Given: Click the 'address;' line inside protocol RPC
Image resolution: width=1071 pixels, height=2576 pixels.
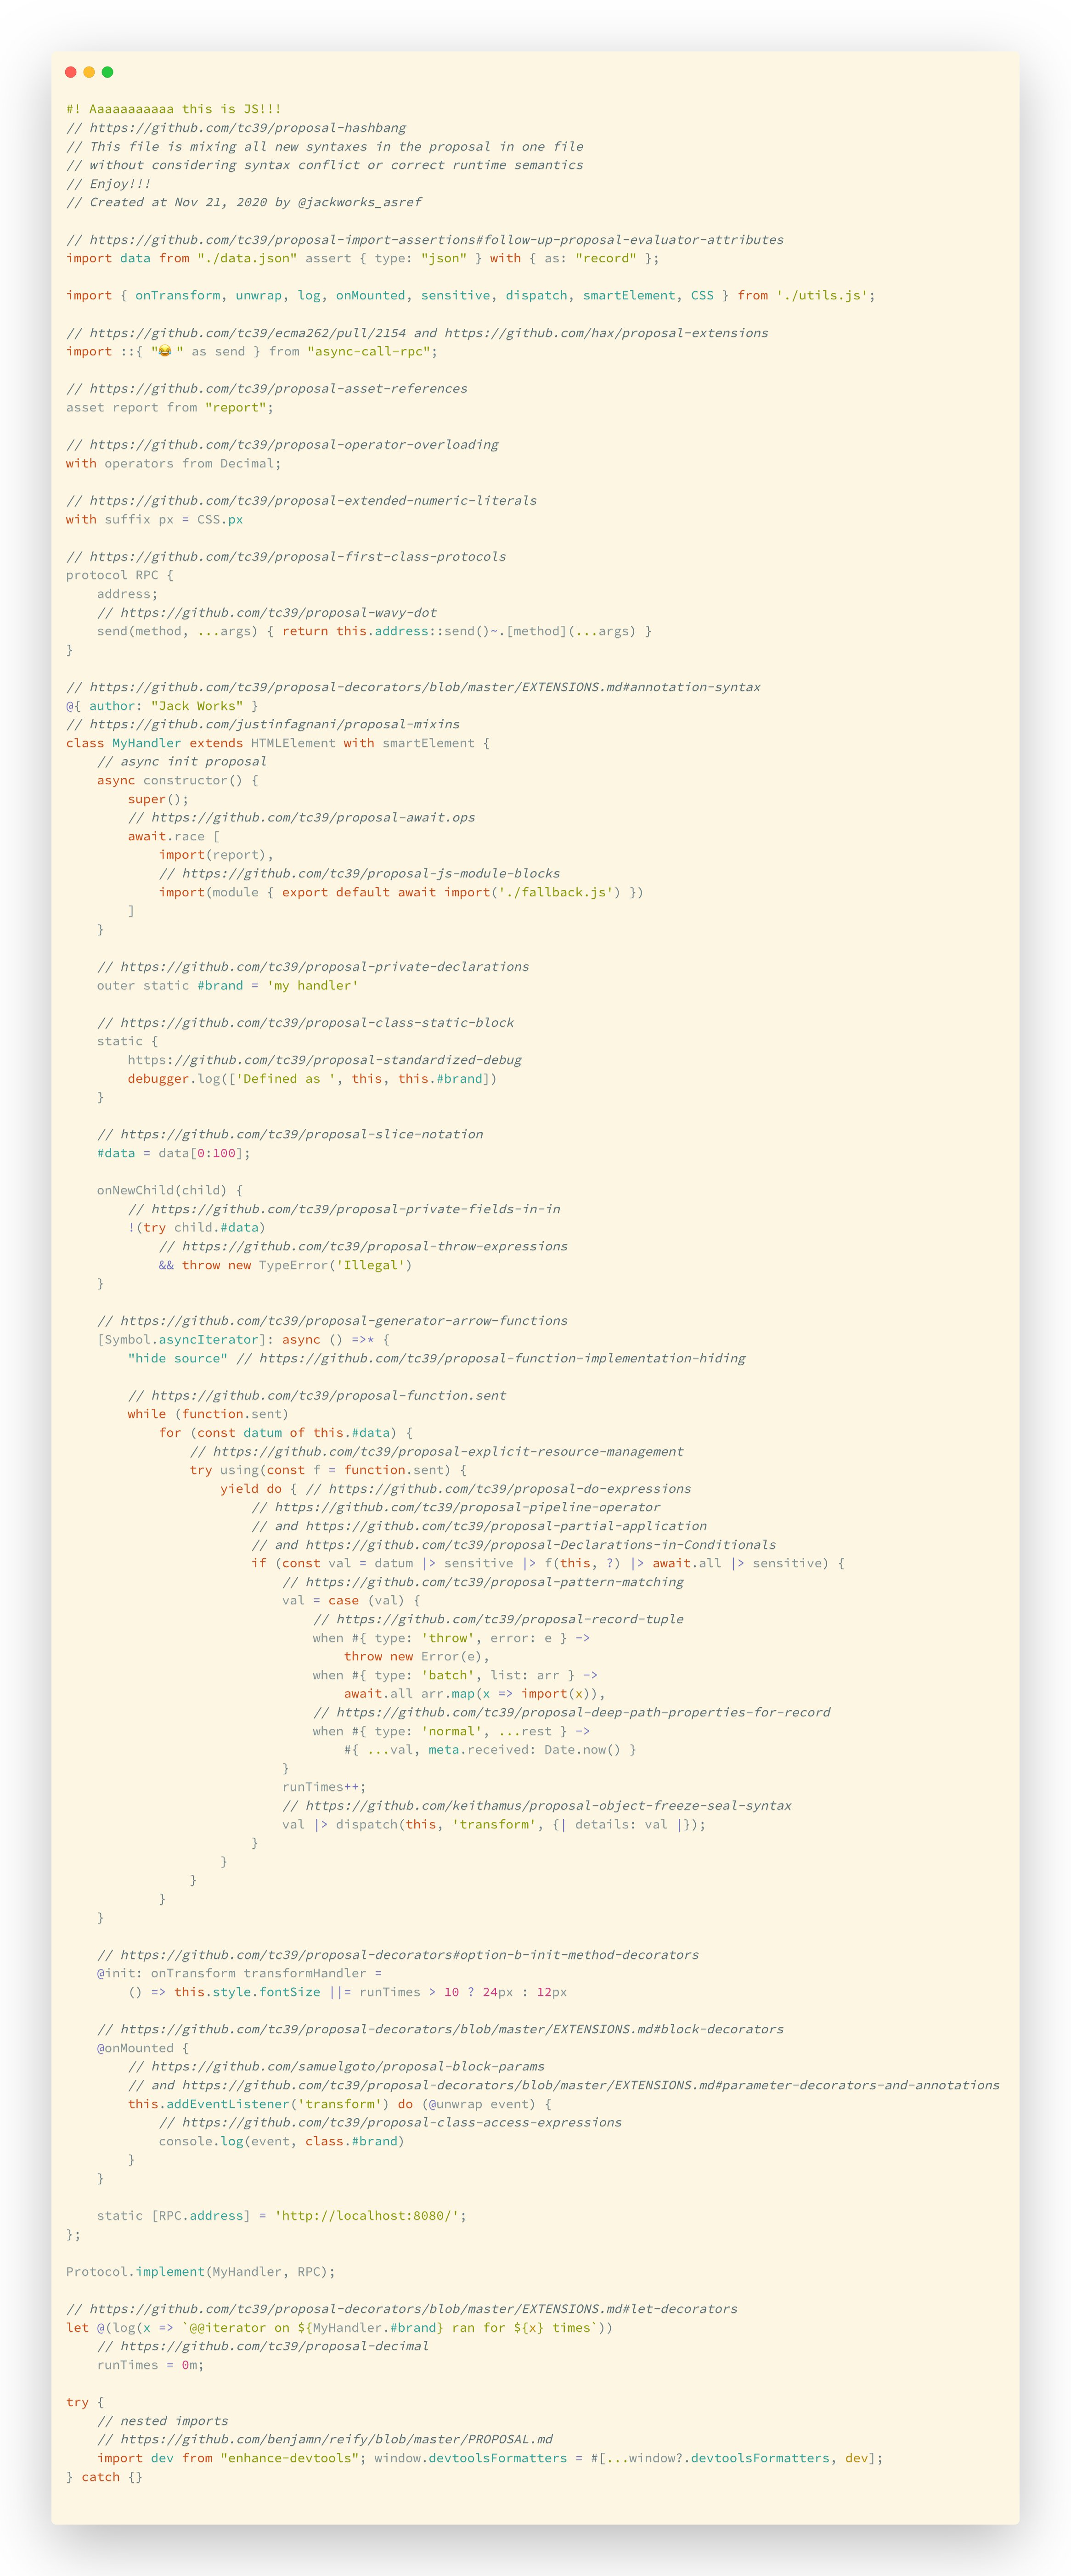Looking at the screenshot, I should (127, 594).
